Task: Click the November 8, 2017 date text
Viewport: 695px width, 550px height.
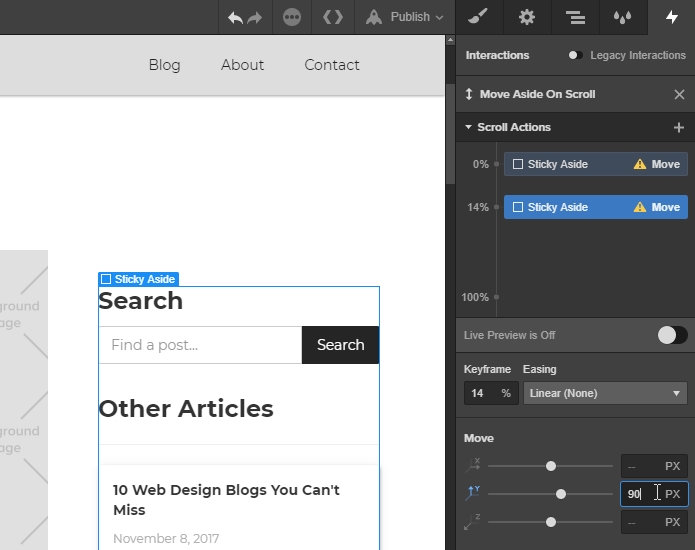Action: 166,538
